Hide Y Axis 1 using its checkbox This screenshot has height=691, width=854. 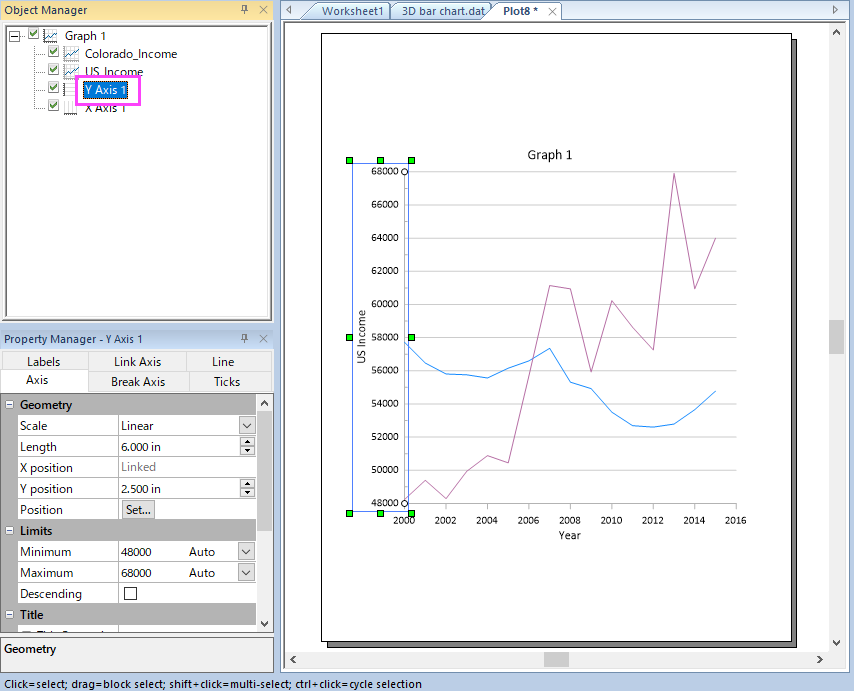pos(53,87)
